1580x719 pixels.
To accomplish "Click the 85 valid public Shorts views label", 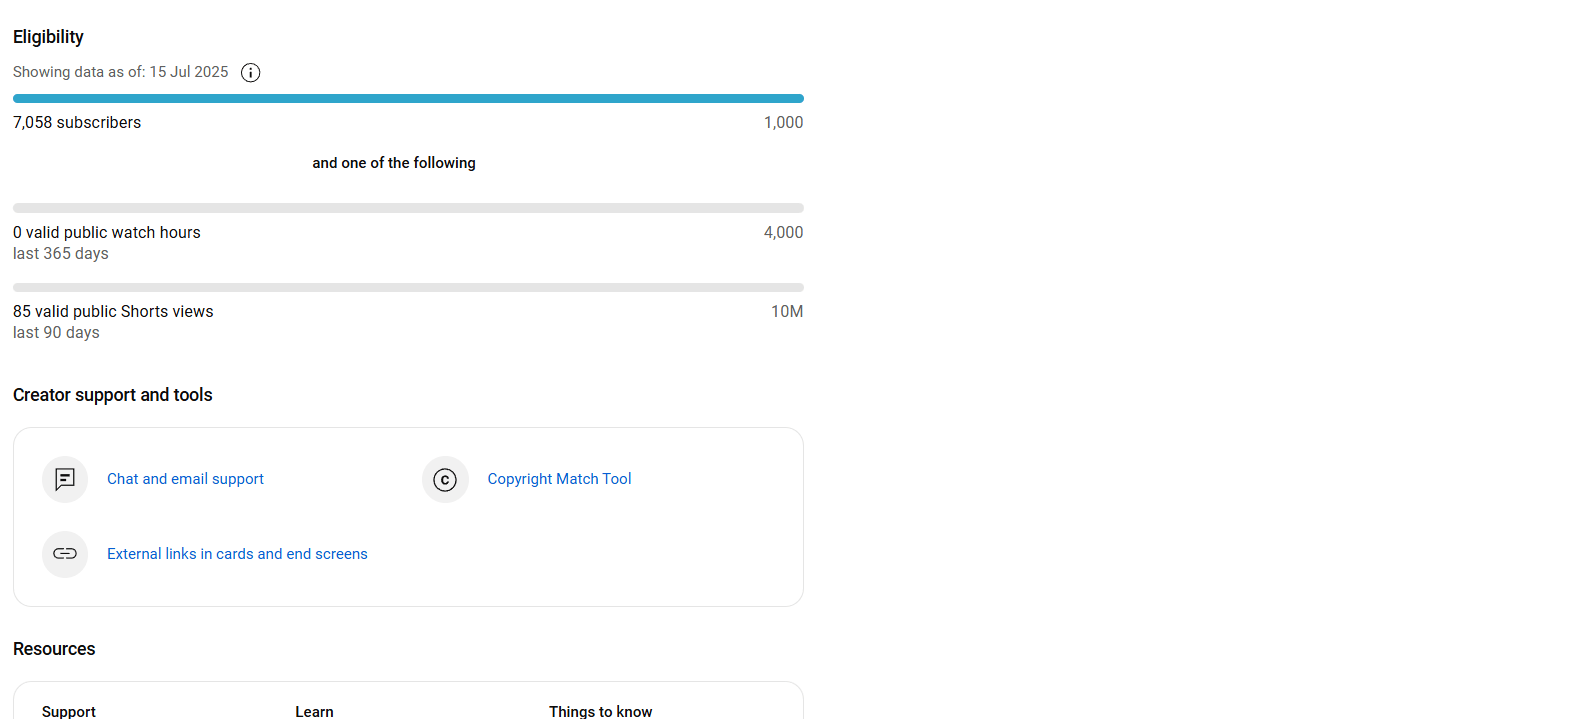I will click(x=113, y=311).
